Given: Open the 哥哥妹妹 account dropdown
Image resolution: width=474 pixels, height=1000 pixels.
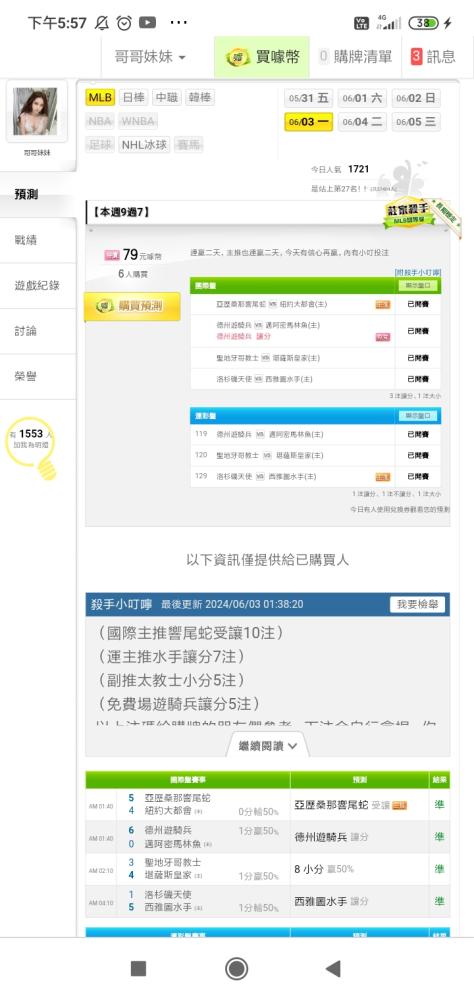Looking at the screenshot, I should click(x=150, y=57).
